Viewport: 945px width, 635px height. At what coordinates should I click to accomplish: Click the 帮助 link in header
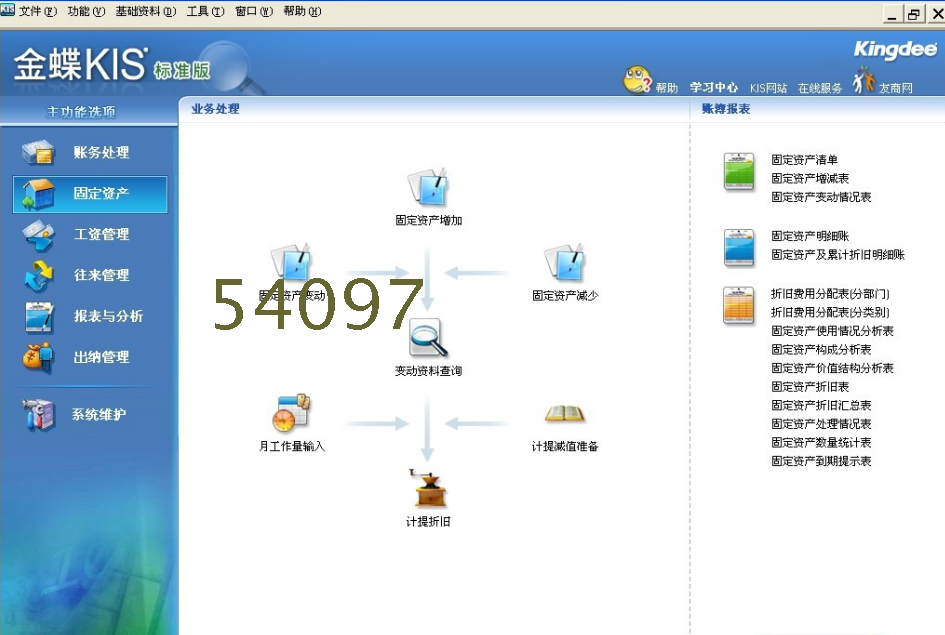click(667, 88)
